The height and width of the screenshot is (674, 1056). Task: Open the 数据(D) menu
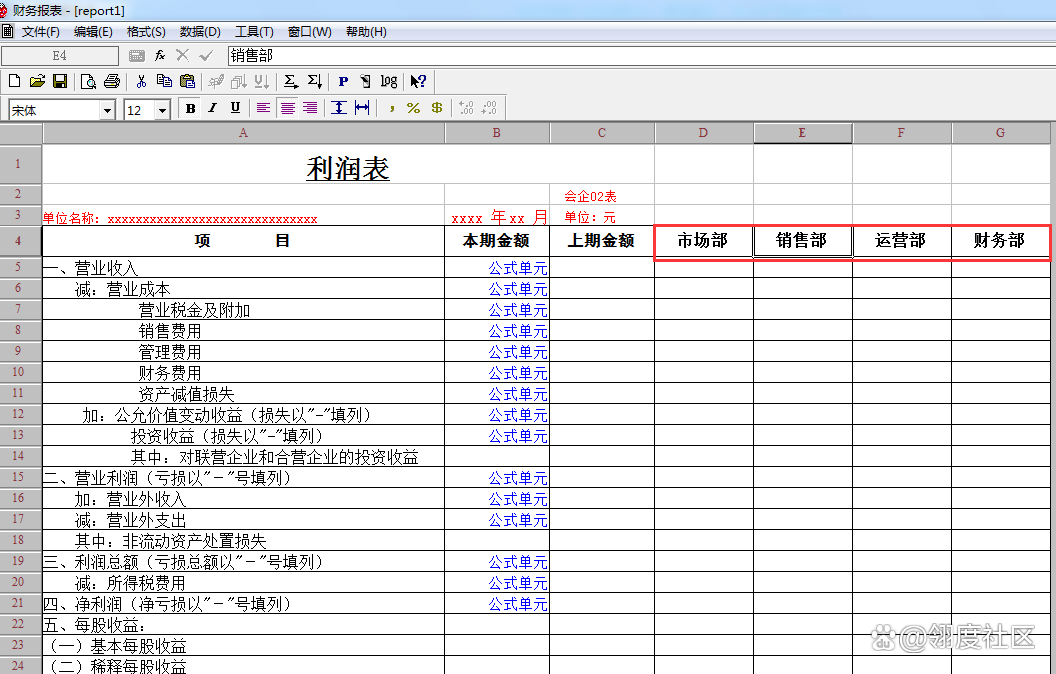[199, 31]
